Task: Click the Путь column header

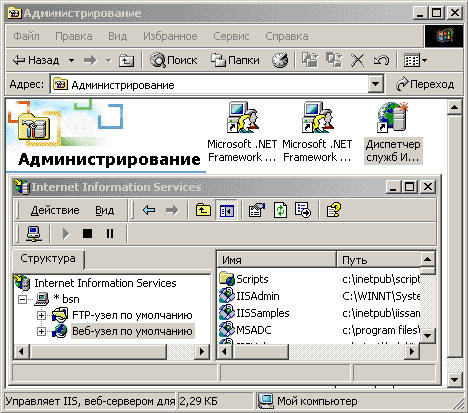Action: pyautogui.click(x=379, y=260)
